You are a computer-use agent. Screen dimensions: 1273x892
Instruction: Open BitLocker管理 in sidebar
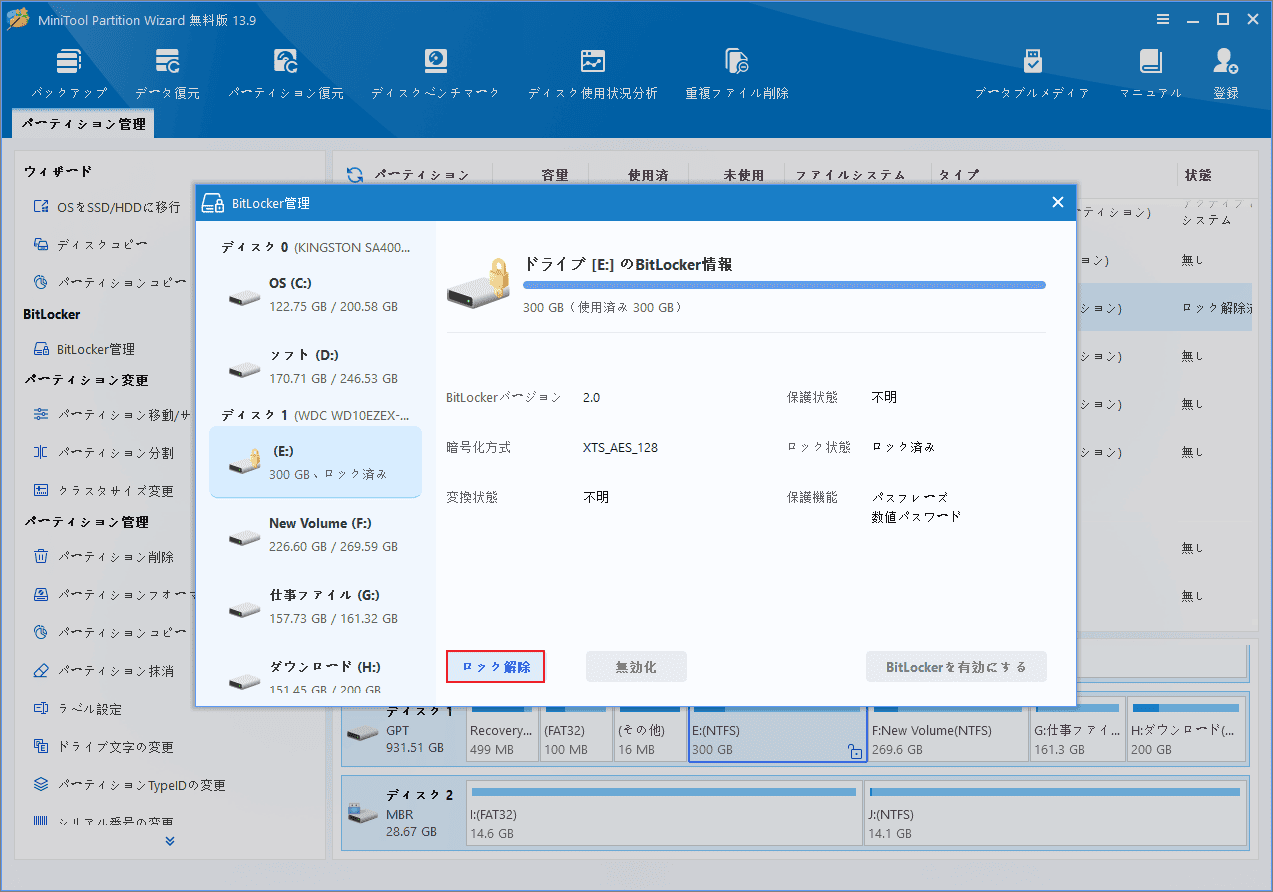84,349
